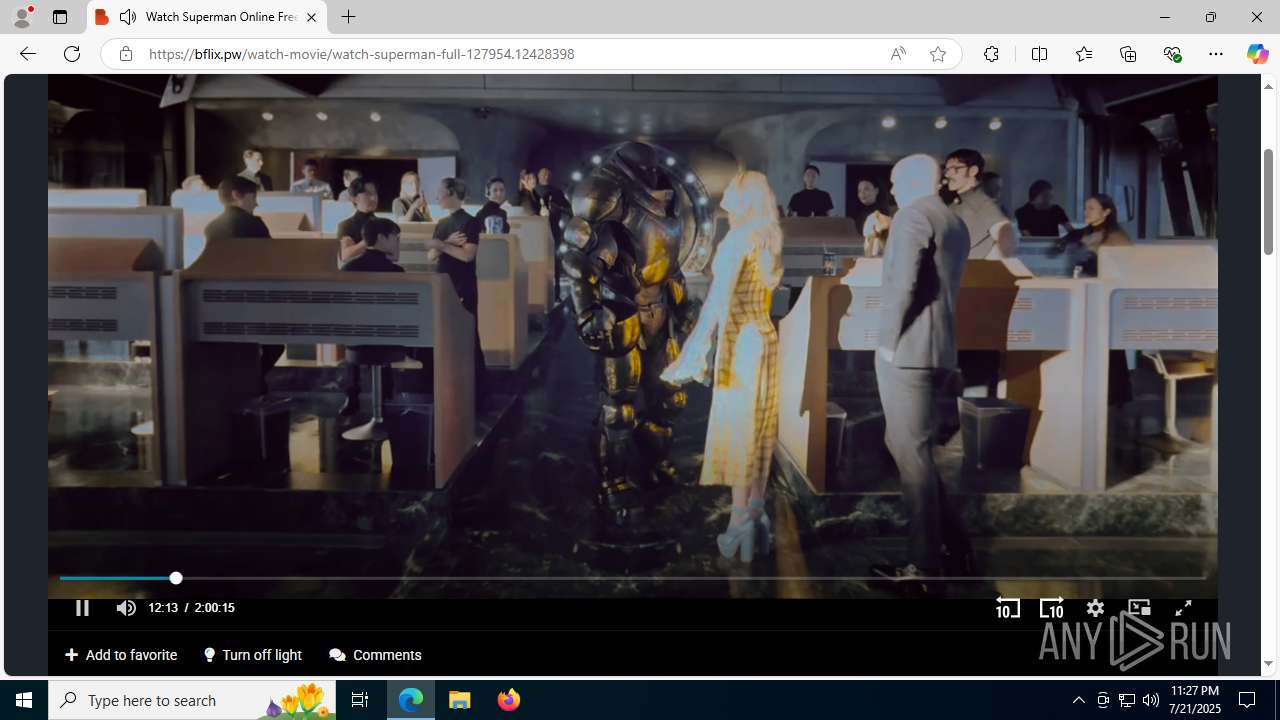Open the tab actions menu

tap(60, 17)
